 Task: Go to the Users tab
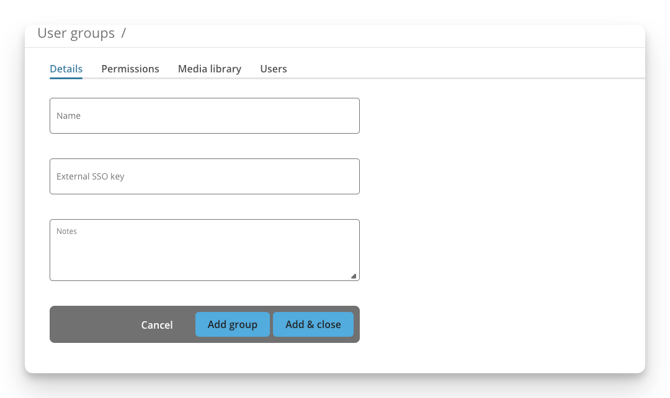point(273,69)
